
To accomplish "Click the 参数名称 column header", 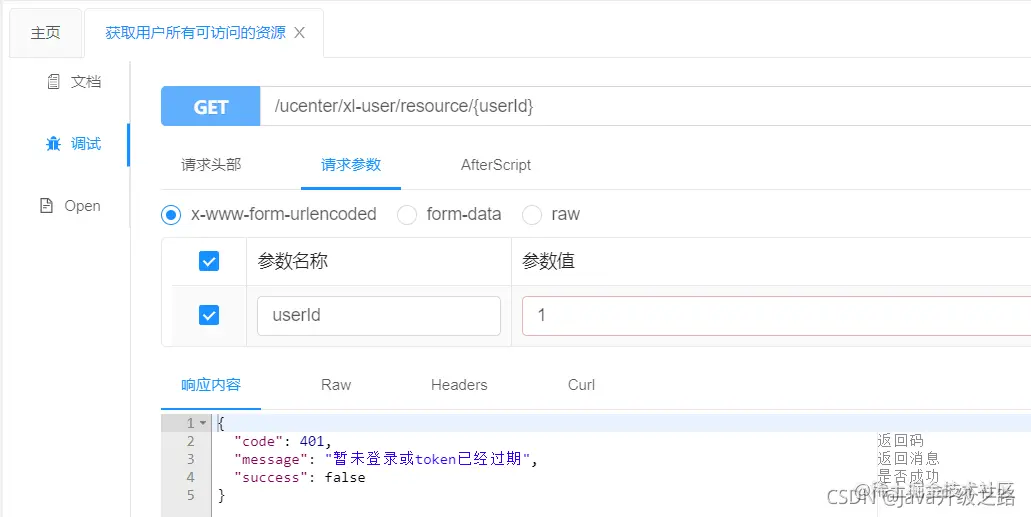I will click(293, 262).
